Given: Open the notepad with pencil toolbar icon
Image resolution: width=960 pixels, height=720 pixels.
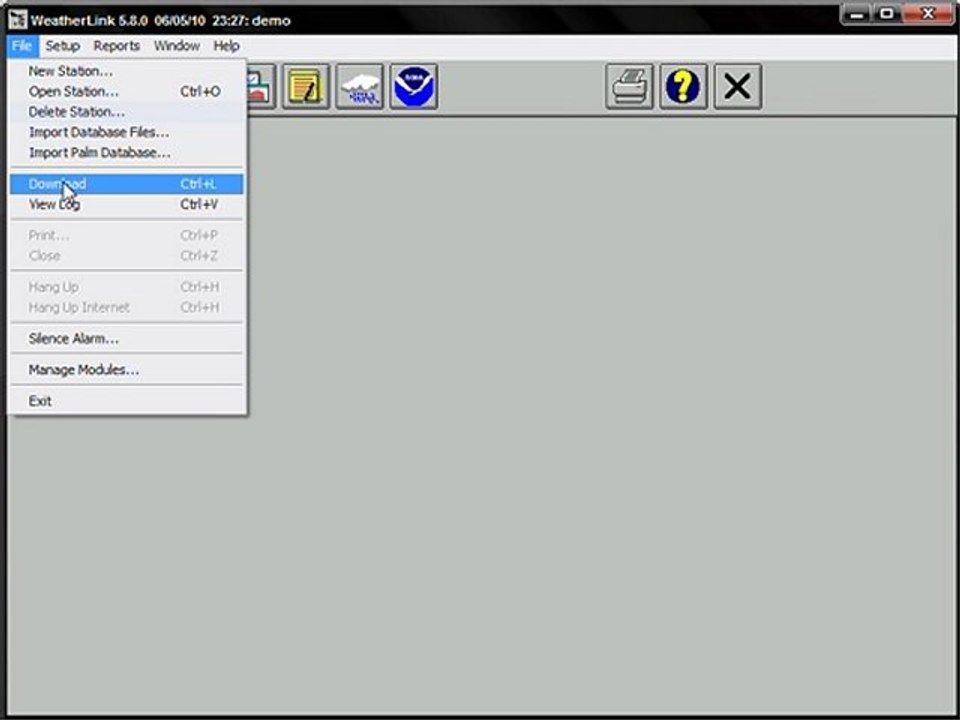Looking at the screenshot, I should (x=306, y=86).
